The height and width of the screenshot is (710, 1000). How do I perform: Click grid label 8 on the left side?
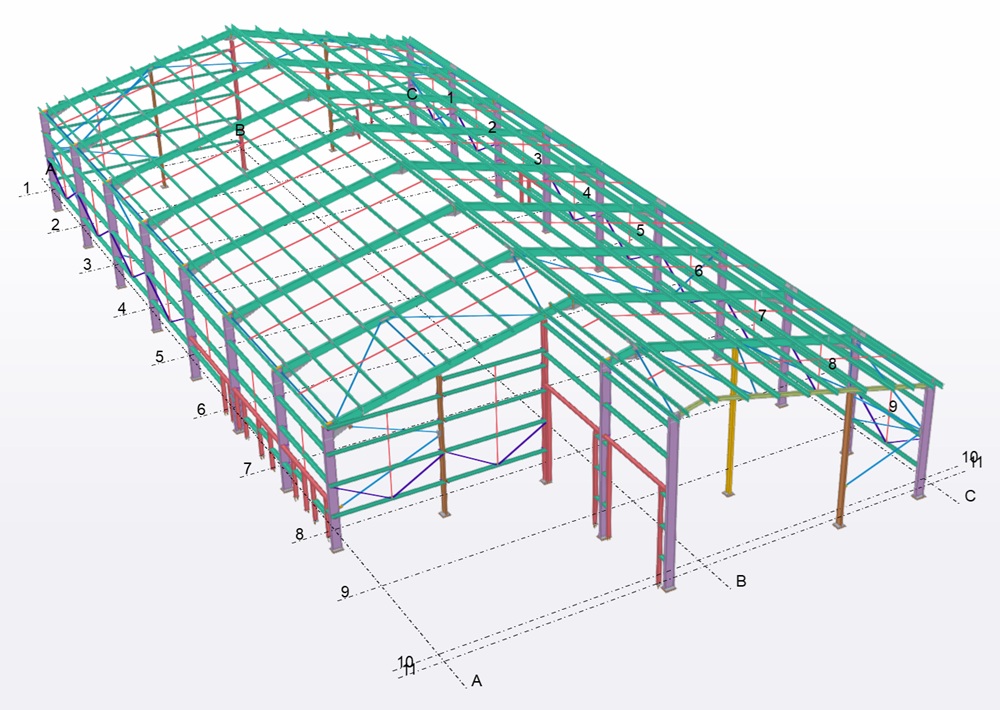pos(298,535)
